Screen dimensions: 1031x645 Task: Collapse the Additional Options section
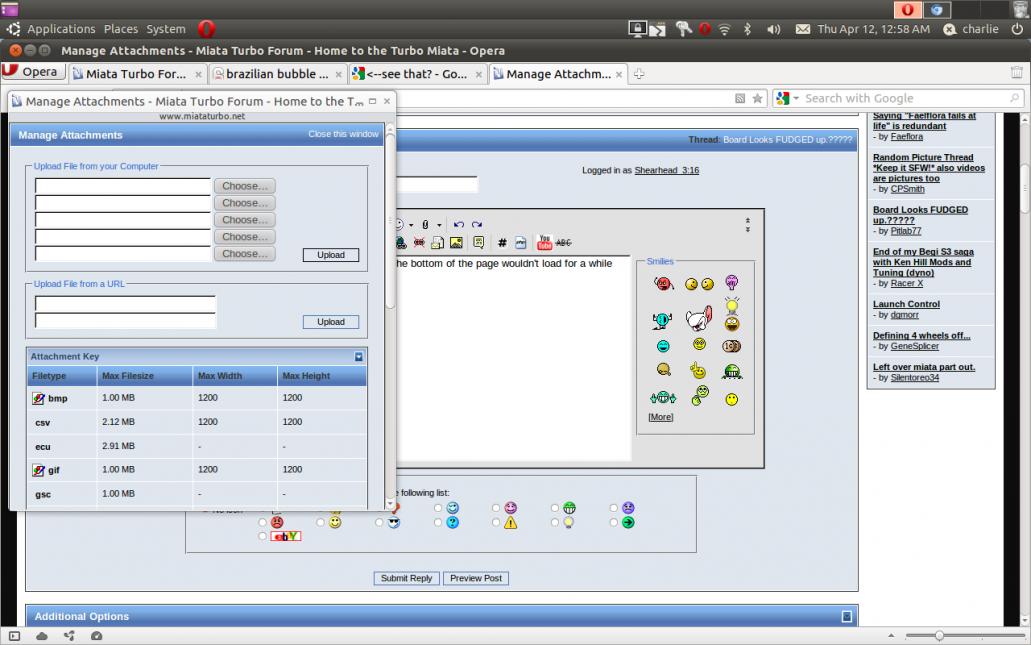coord(847,616)
